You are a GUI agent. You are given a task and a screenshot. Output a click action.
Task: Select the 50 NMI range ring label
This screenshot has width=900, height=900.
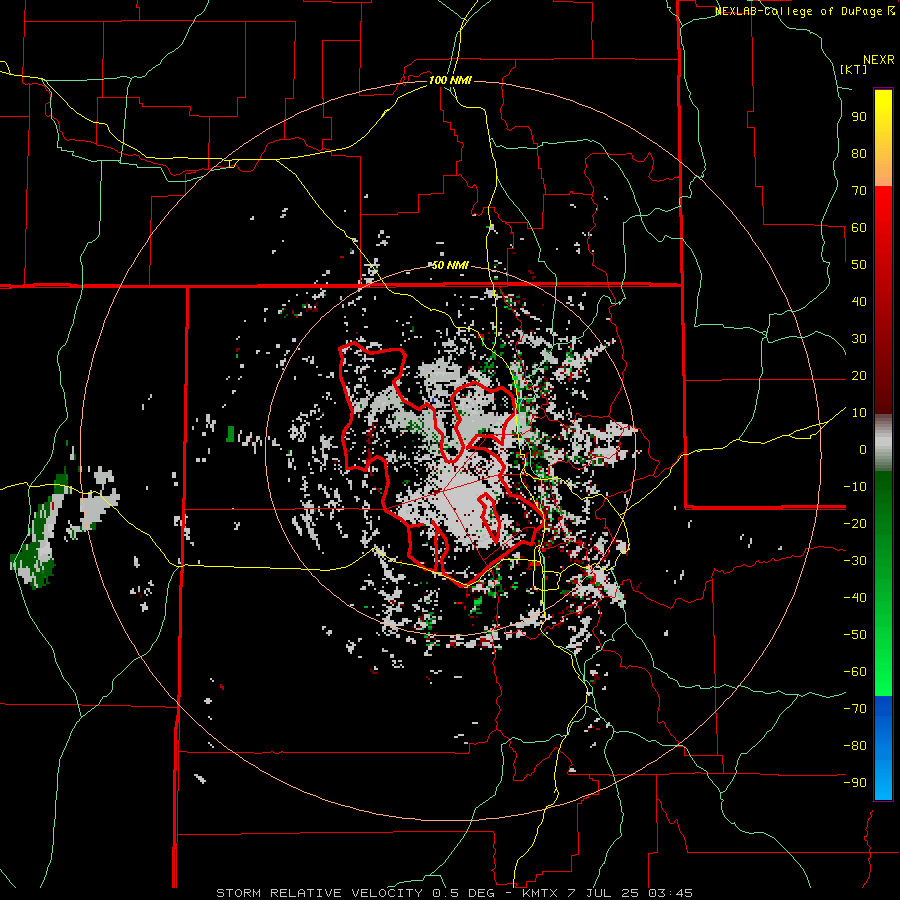pyautogui.click(x=450, y=265)
